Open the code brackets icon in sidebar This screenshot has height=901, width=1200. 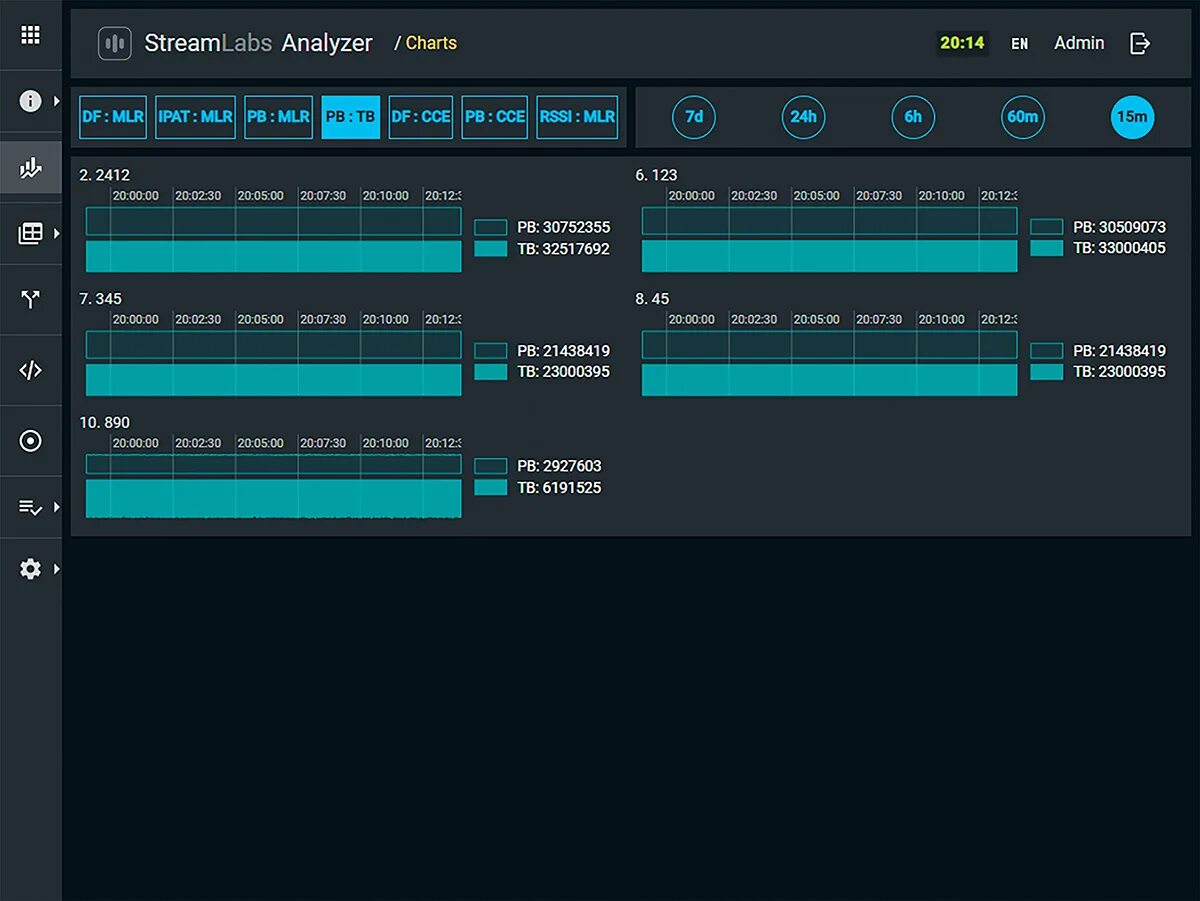(x=30, y=370)
